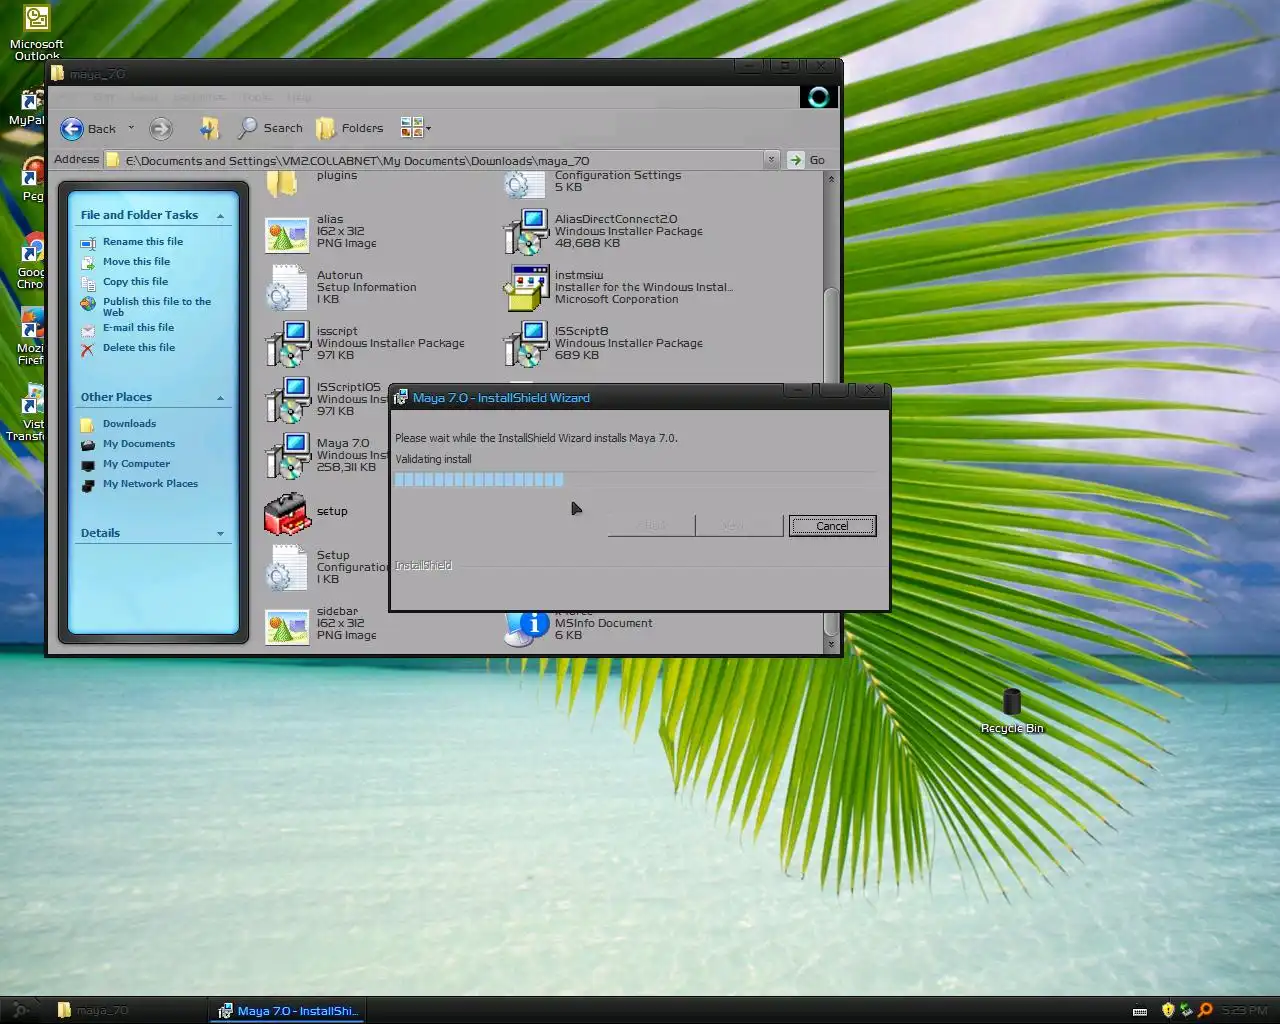Click the yellow security shield tray icon
Image resolution: width=1280 pixels, height=1024 pixels.
pos(1167,1010)
